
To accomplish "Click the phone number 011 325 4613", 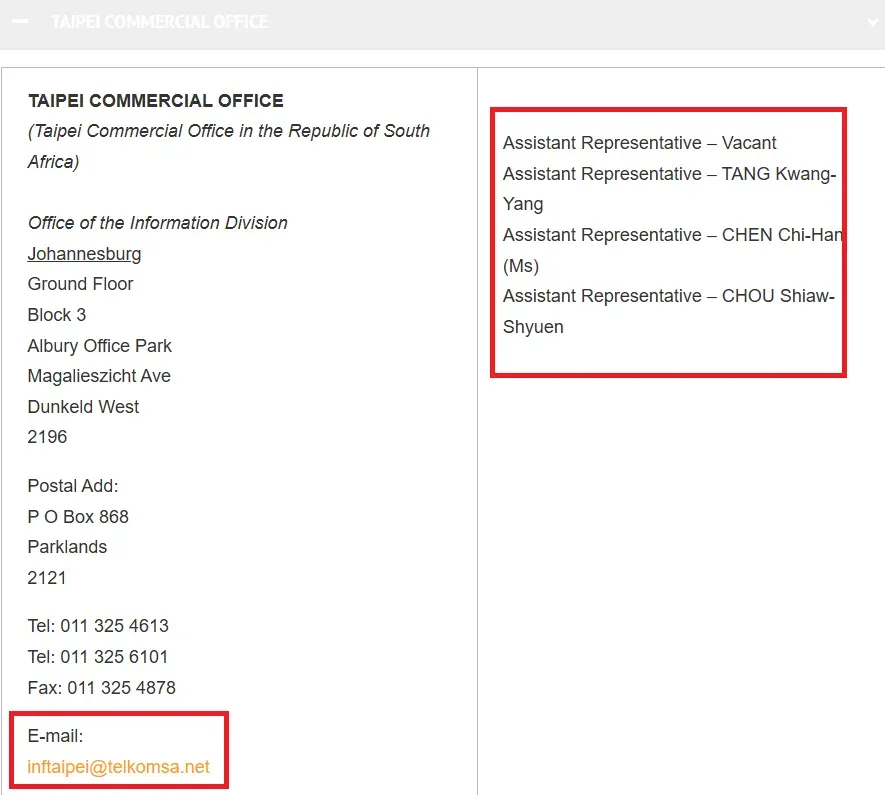I will click(x=115, y=626).
